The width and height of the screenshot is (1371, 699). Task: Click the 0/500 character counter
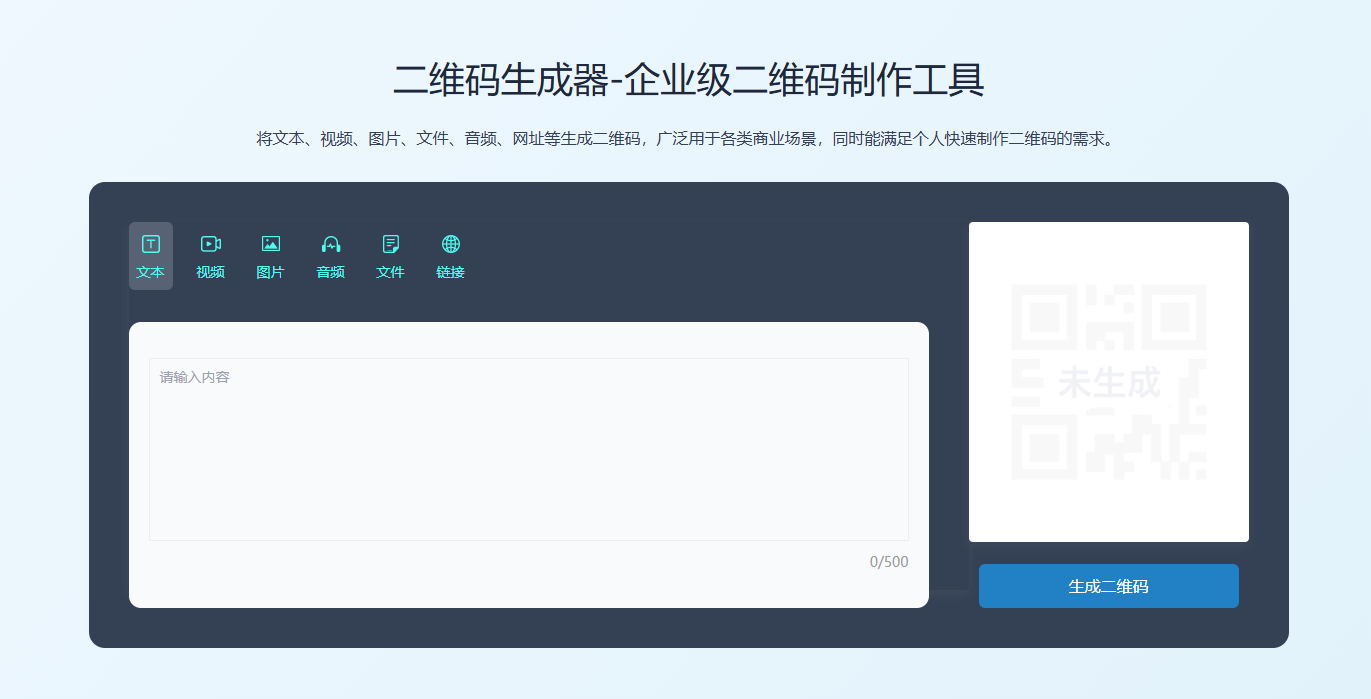coord(888,562)
